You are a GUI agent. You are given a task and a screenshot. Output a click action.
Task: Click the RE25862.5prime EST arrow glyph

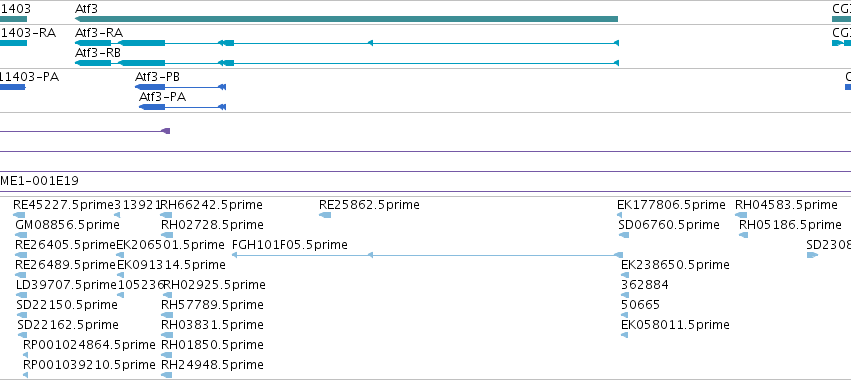[325, 215]
